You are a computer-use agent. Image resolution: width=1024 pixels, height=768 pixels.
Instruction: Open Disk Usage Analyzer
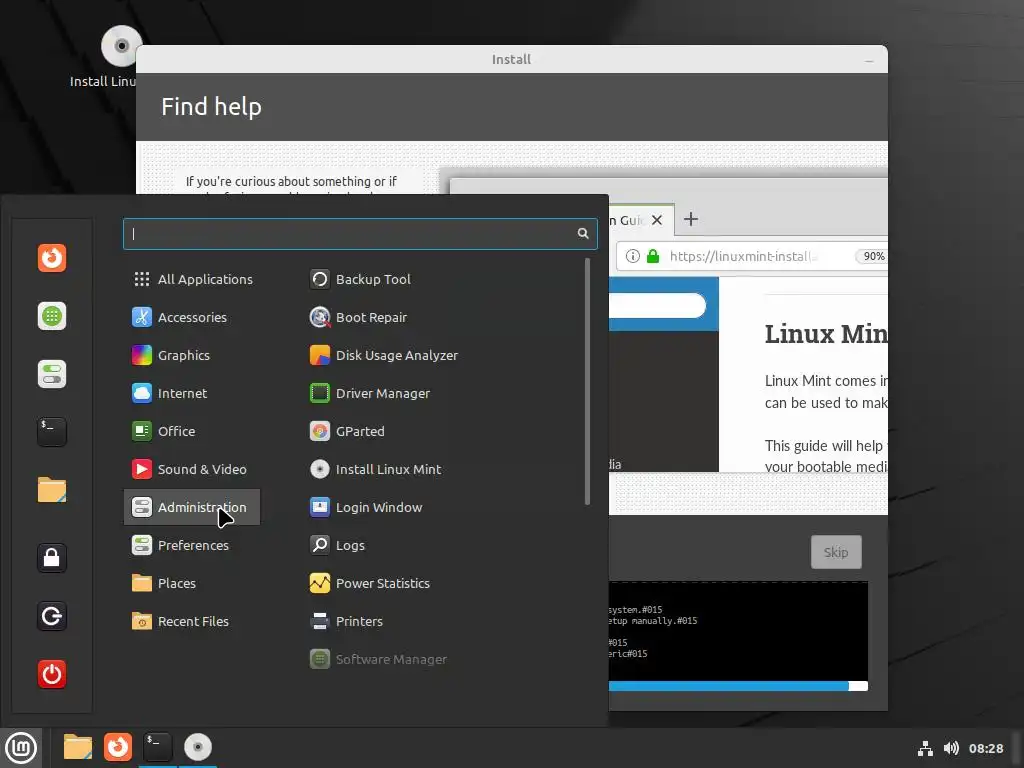coord(384,355)
